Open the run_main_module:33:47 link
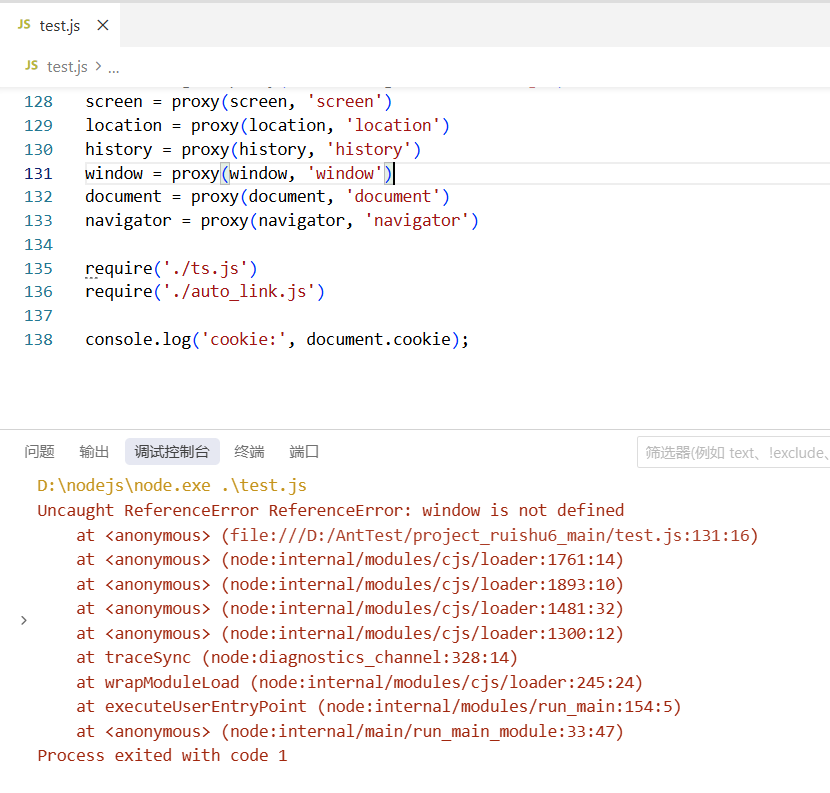Image resolution: width=830 pixels, height=793 pixels. 422,732
